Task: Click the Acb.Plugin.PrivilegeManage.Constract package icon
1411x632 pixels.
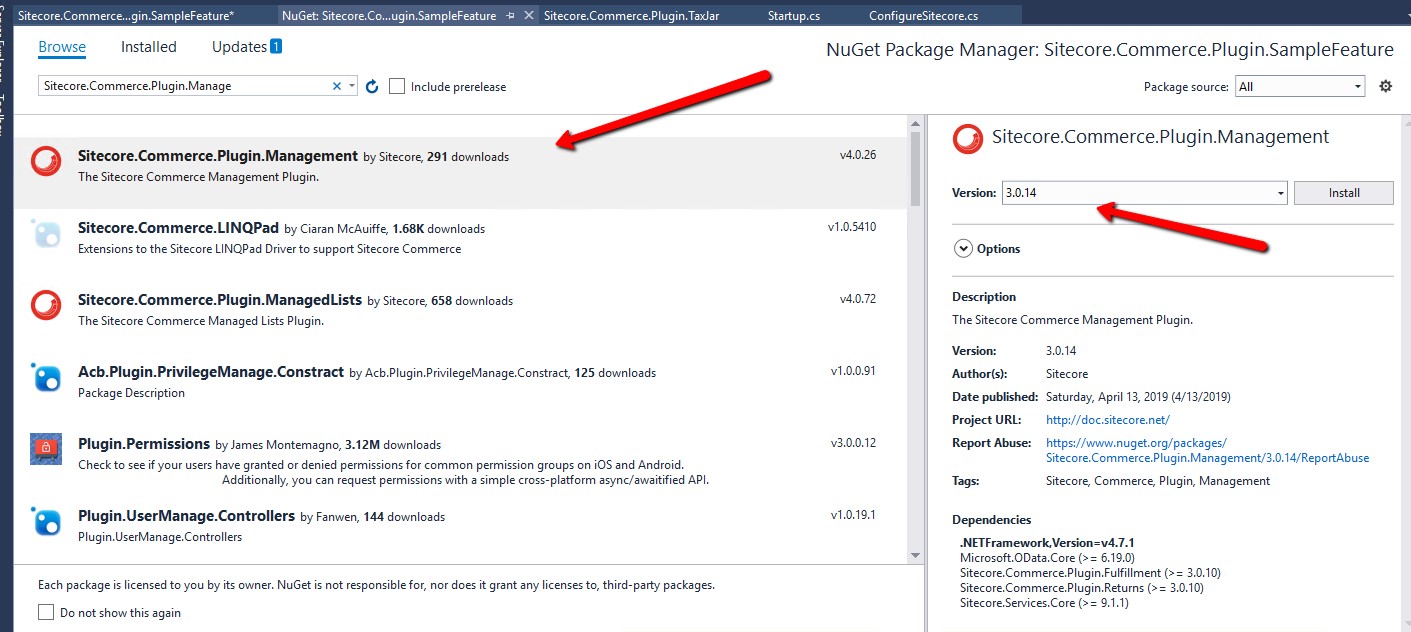Action: click(46, 377)
